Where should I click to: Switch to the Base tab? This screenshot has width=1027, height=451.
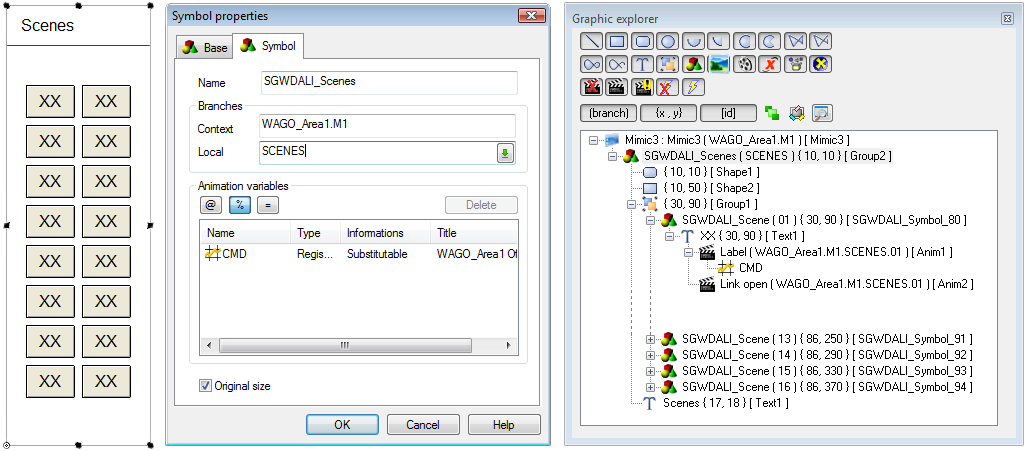pos(204,47)
